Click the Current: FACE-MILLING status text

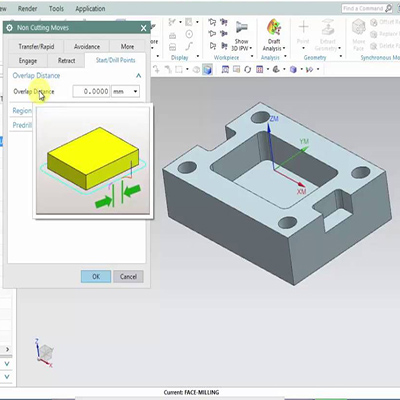click(191, 392)
